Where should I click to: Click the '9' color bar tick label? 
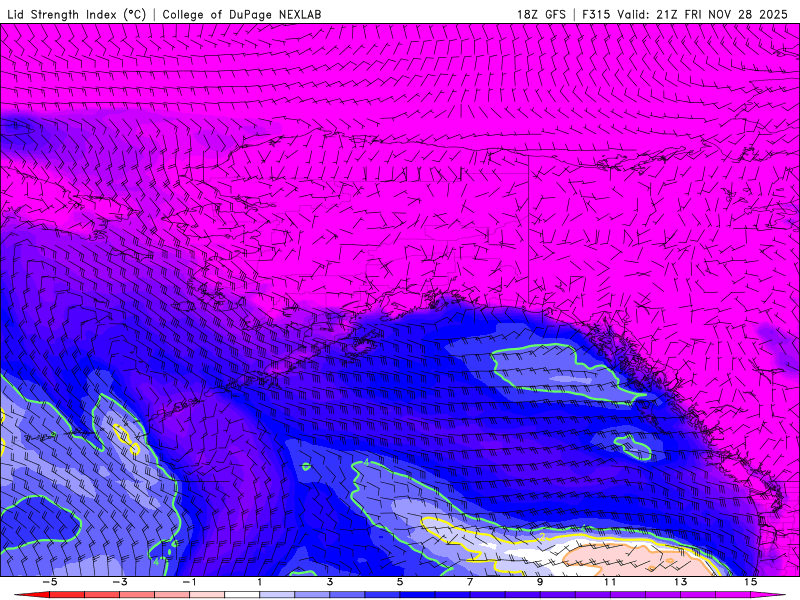(540, 582)
